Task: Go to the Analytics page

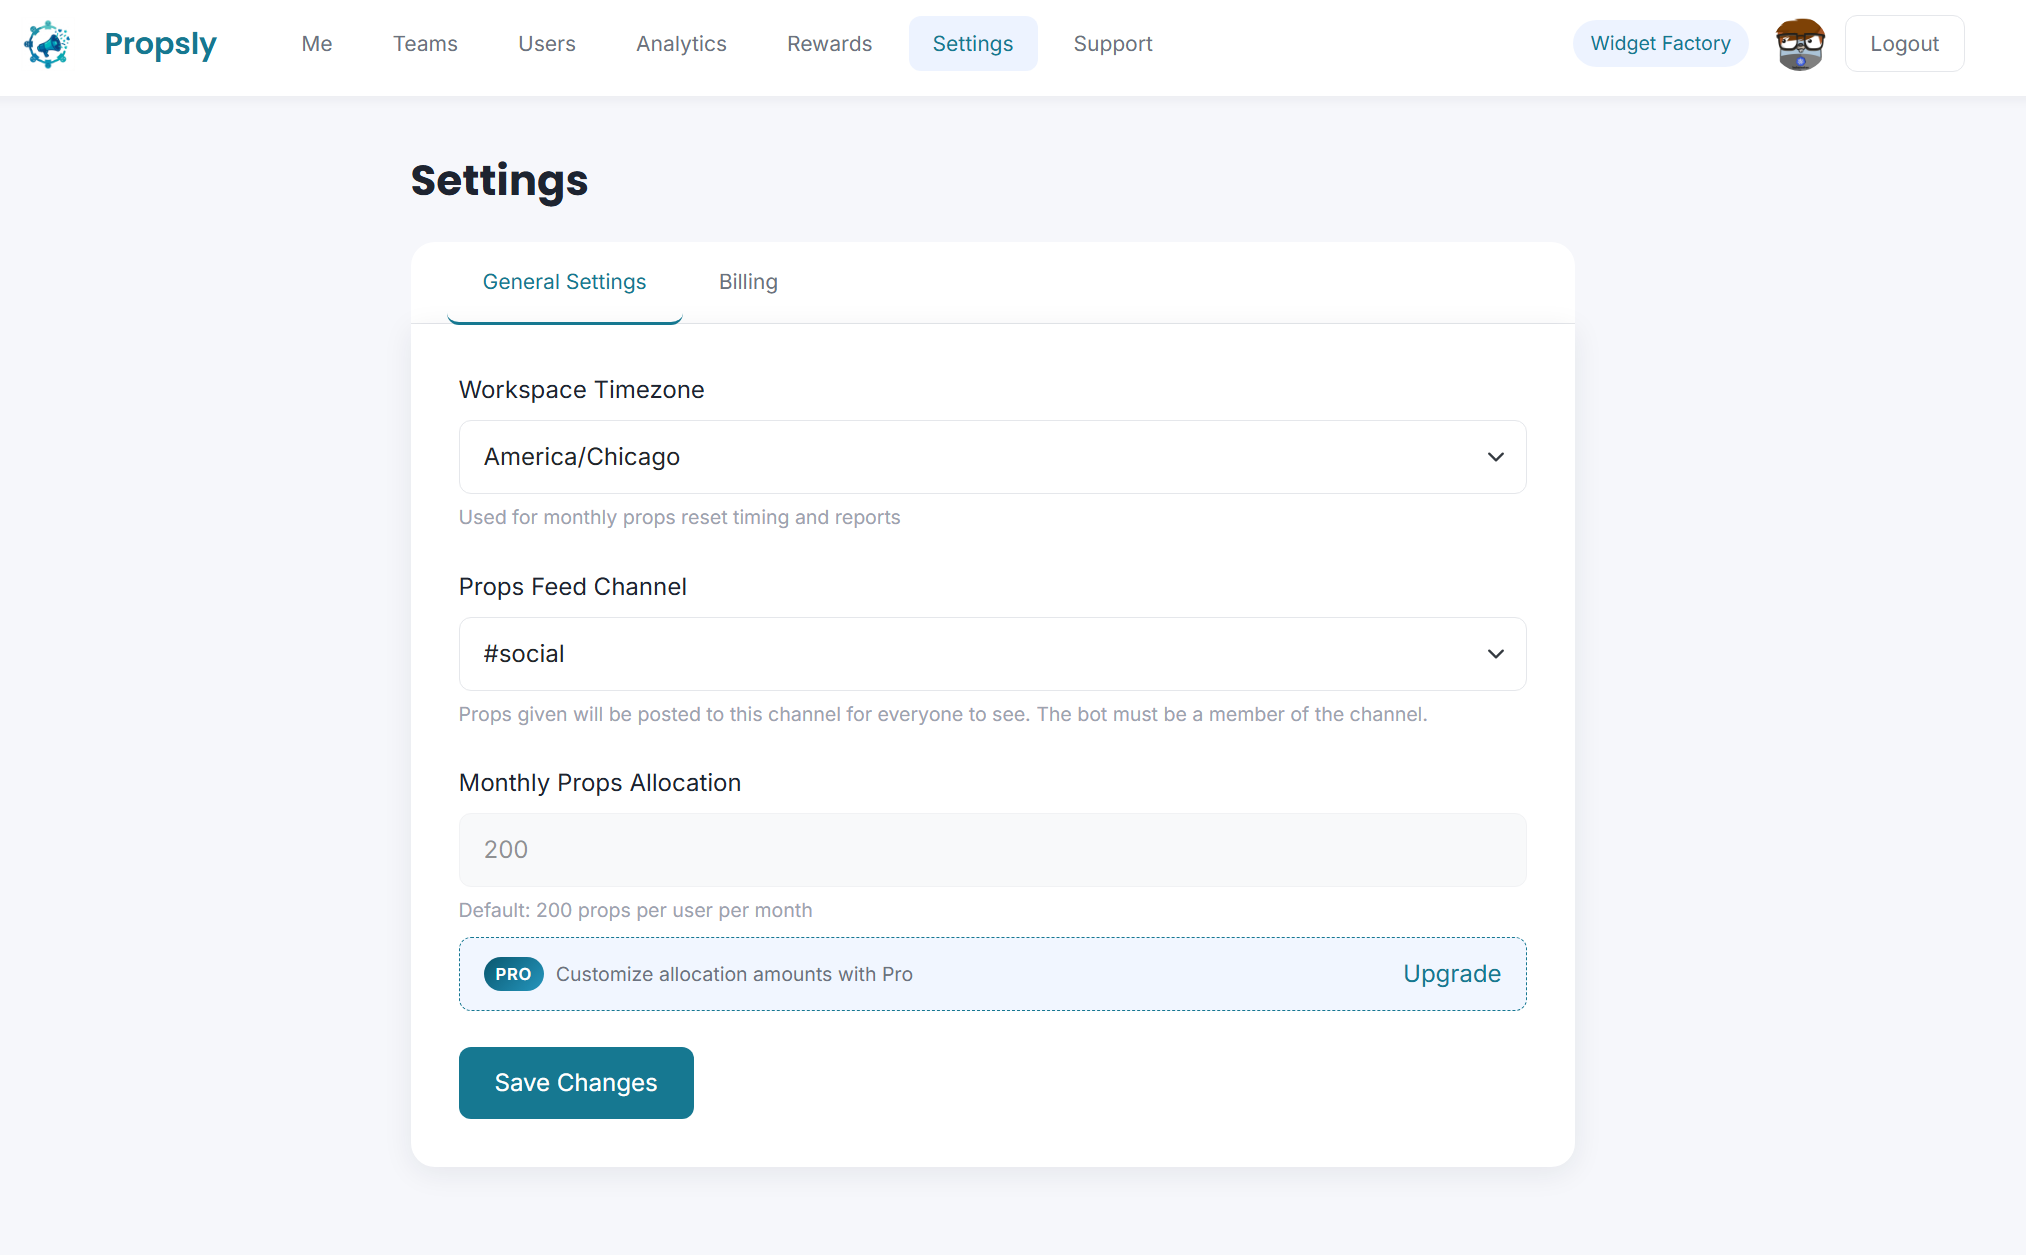Action: (681, 43)
